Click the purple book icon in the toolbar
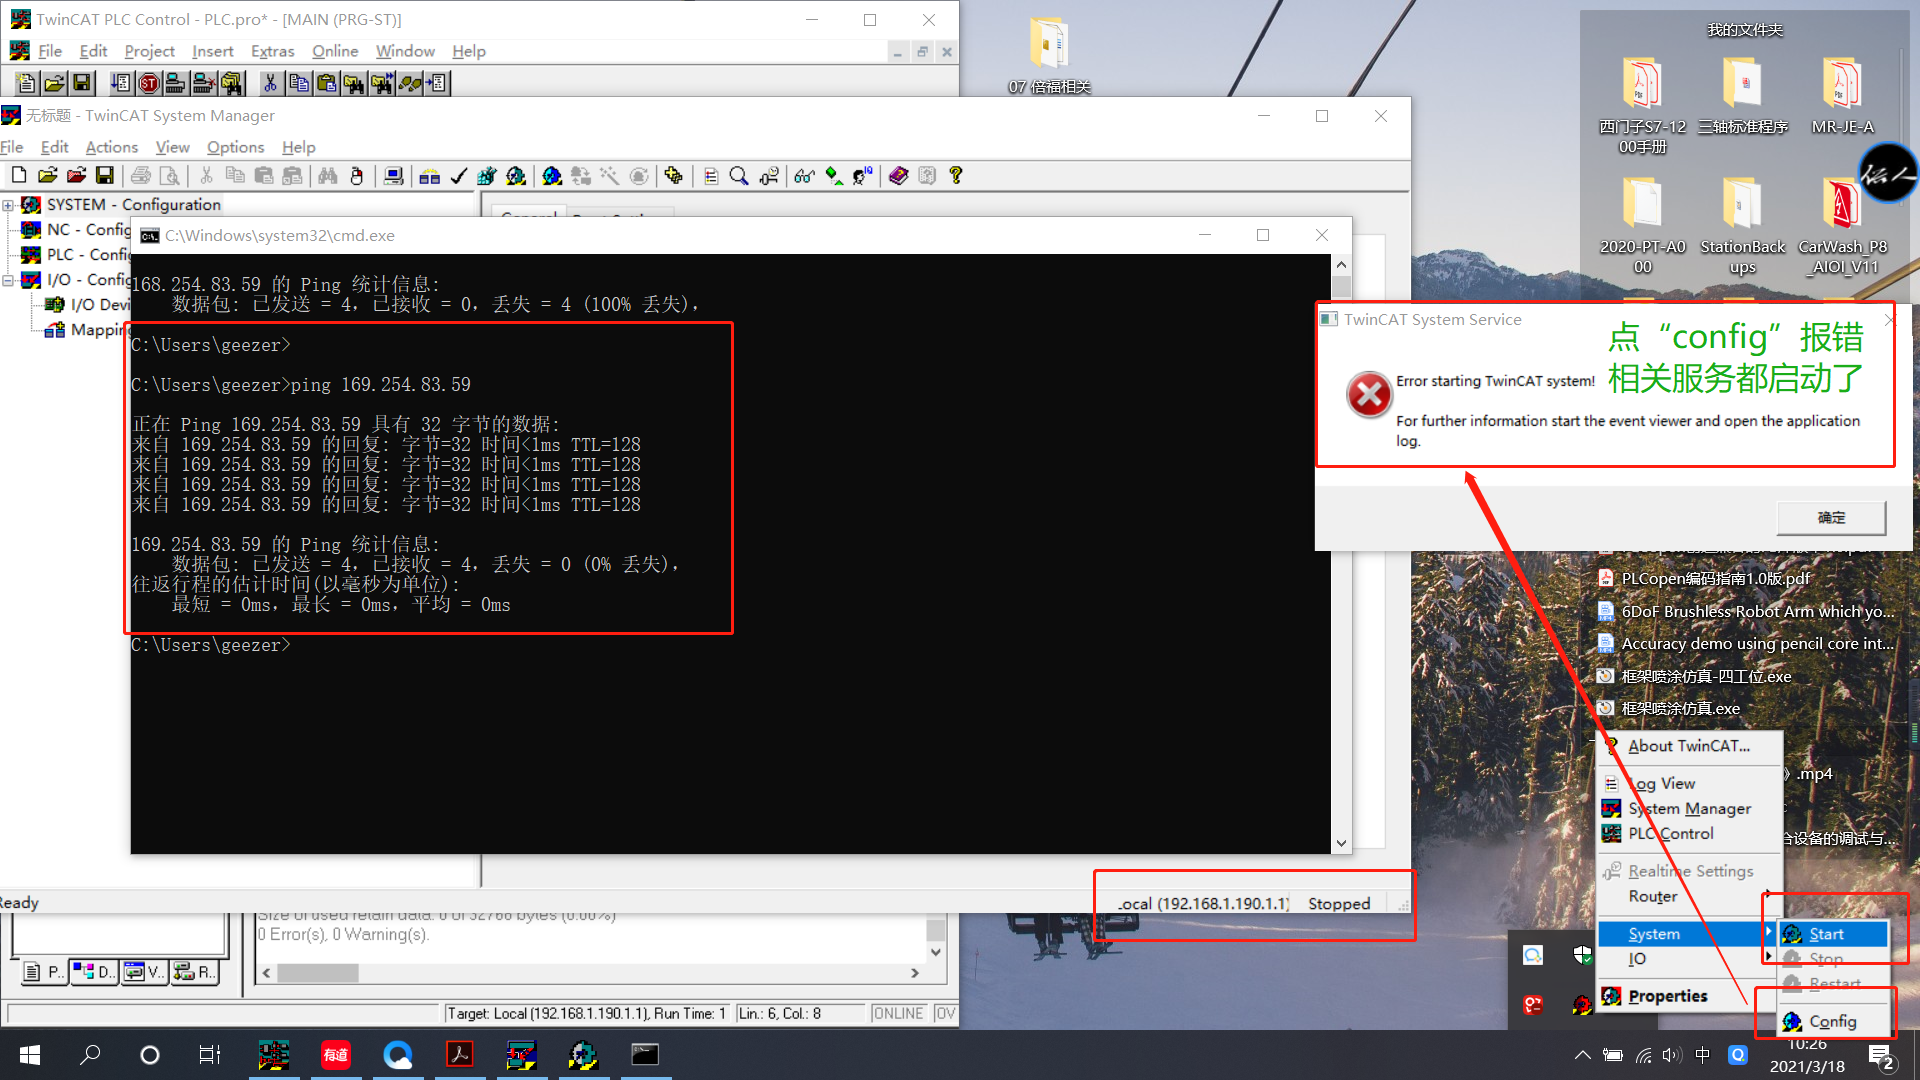Screen dimensions: 1920x1080 (x=898, y=176)
